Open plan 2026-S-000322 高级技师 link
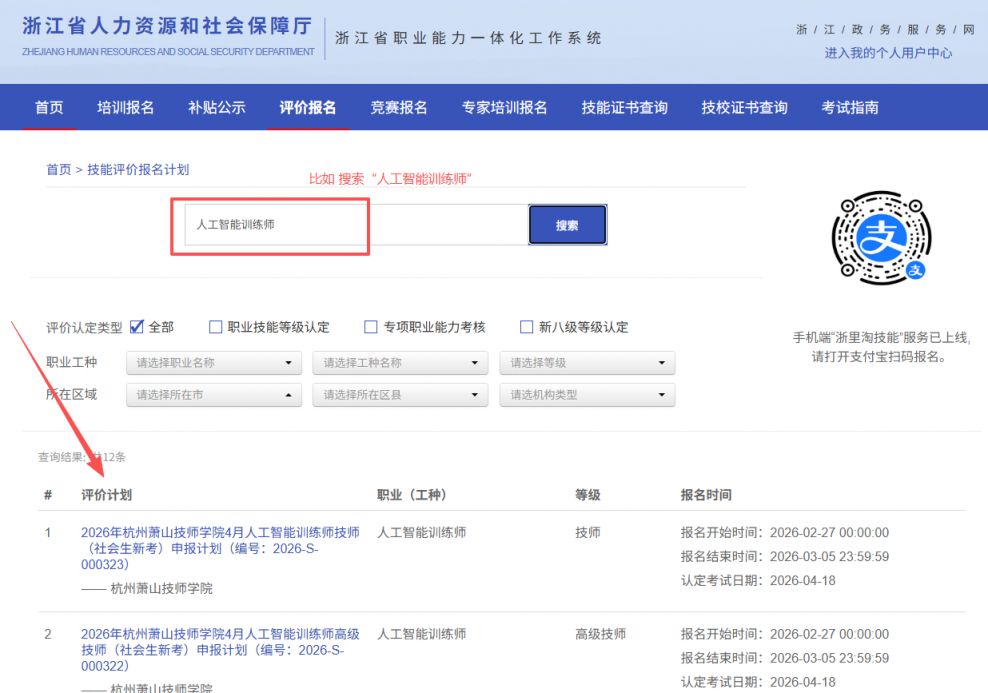The width and height of the screenshot is (988, 693). pos(220,650)
